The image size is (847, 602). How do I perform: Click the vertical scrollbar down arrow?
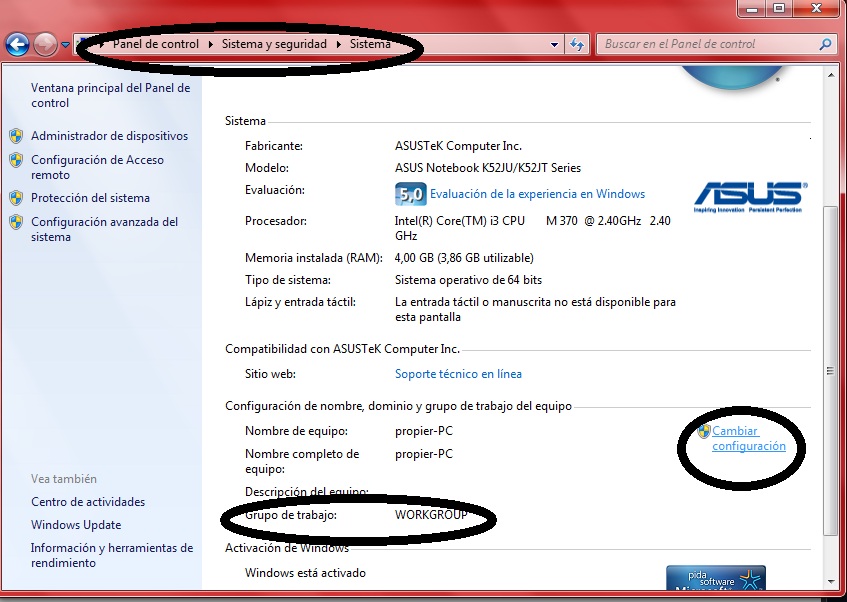[829, 582]
